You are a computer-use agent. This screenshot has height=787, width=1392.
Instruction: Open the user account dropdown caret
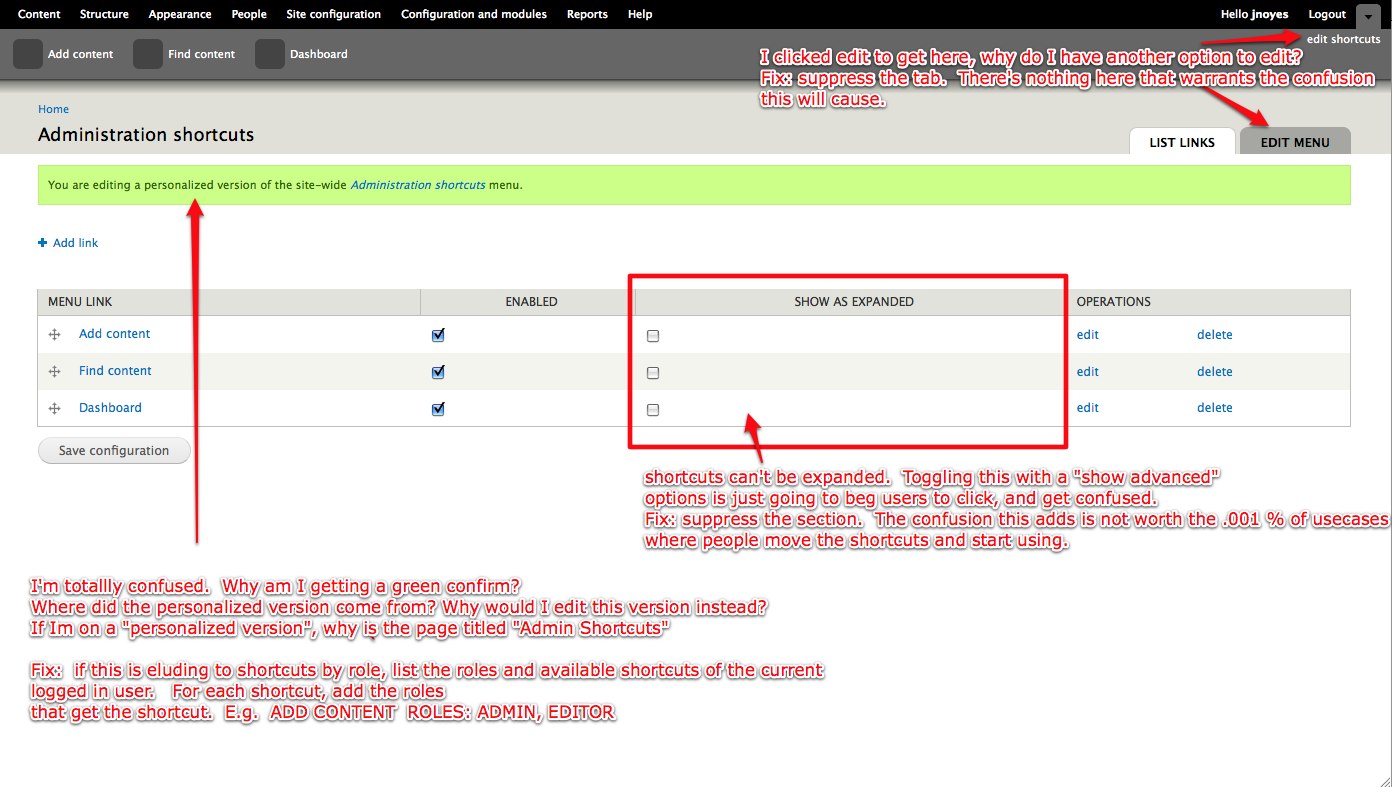coord(1368,14)
